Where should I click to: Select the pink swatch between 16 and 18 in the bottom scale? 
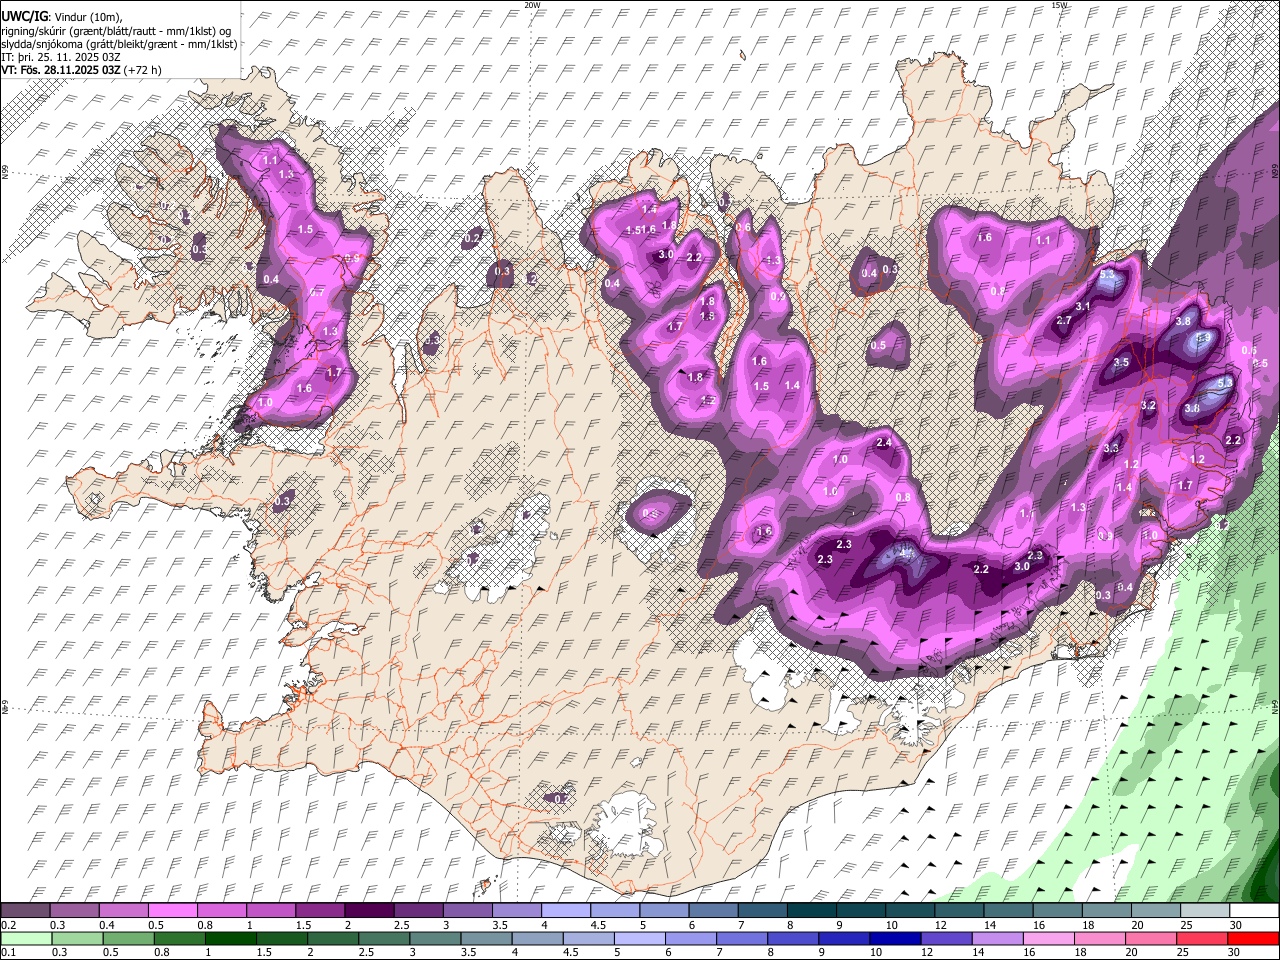(x=1049, y=938)
